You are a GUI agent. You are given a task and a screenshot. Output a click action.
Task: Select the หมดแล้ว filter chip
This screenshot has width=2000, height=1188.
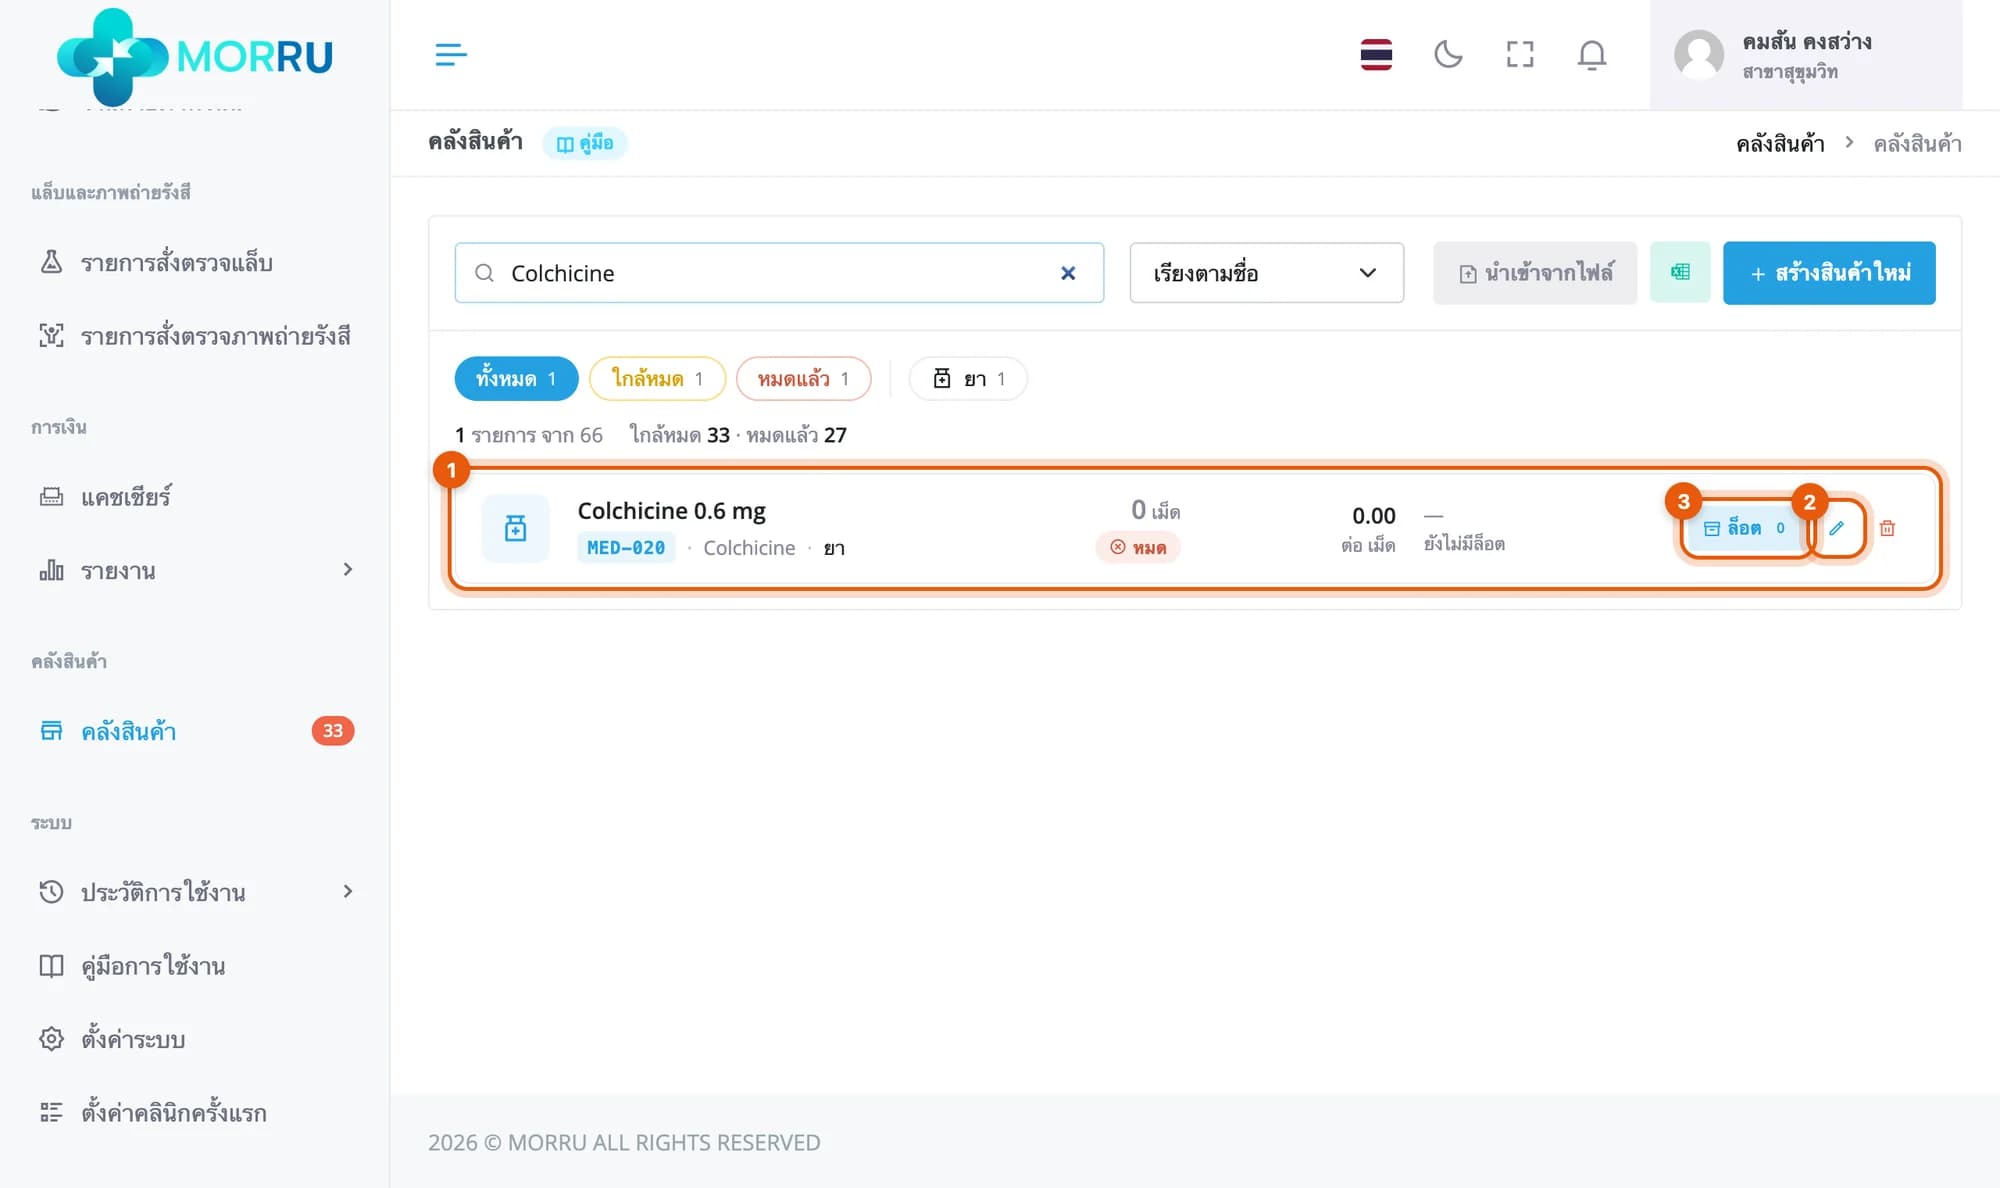coord(803,379)
